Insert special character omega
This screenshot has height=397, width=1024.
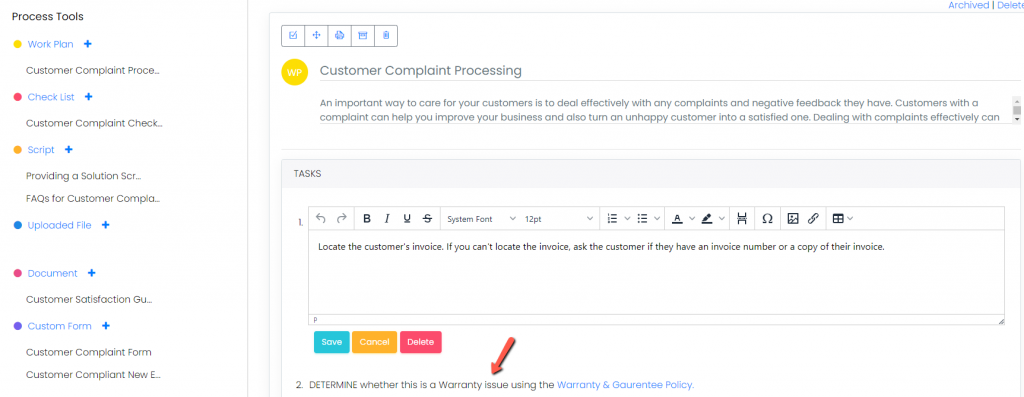click(x=767, y=219)
